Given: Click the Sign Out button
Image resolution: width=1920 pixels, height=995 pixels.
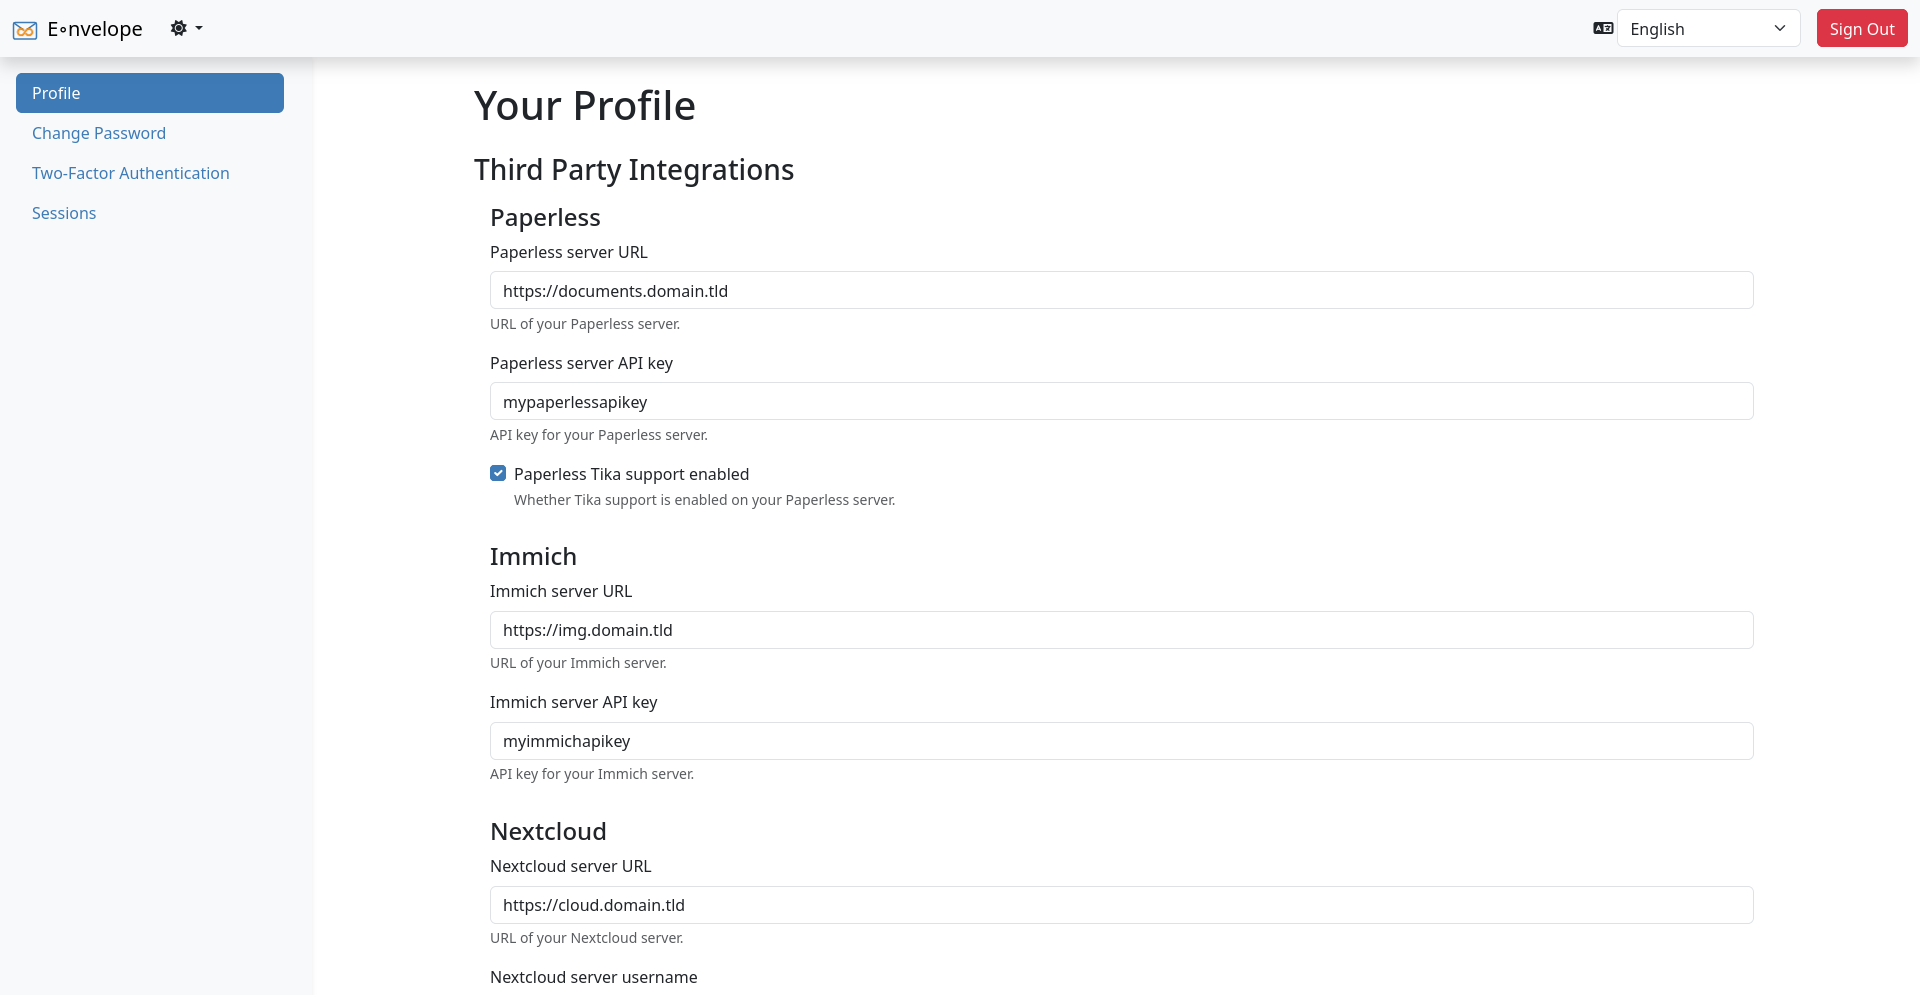Looking at the screenshot, I should coord(1861,28).
